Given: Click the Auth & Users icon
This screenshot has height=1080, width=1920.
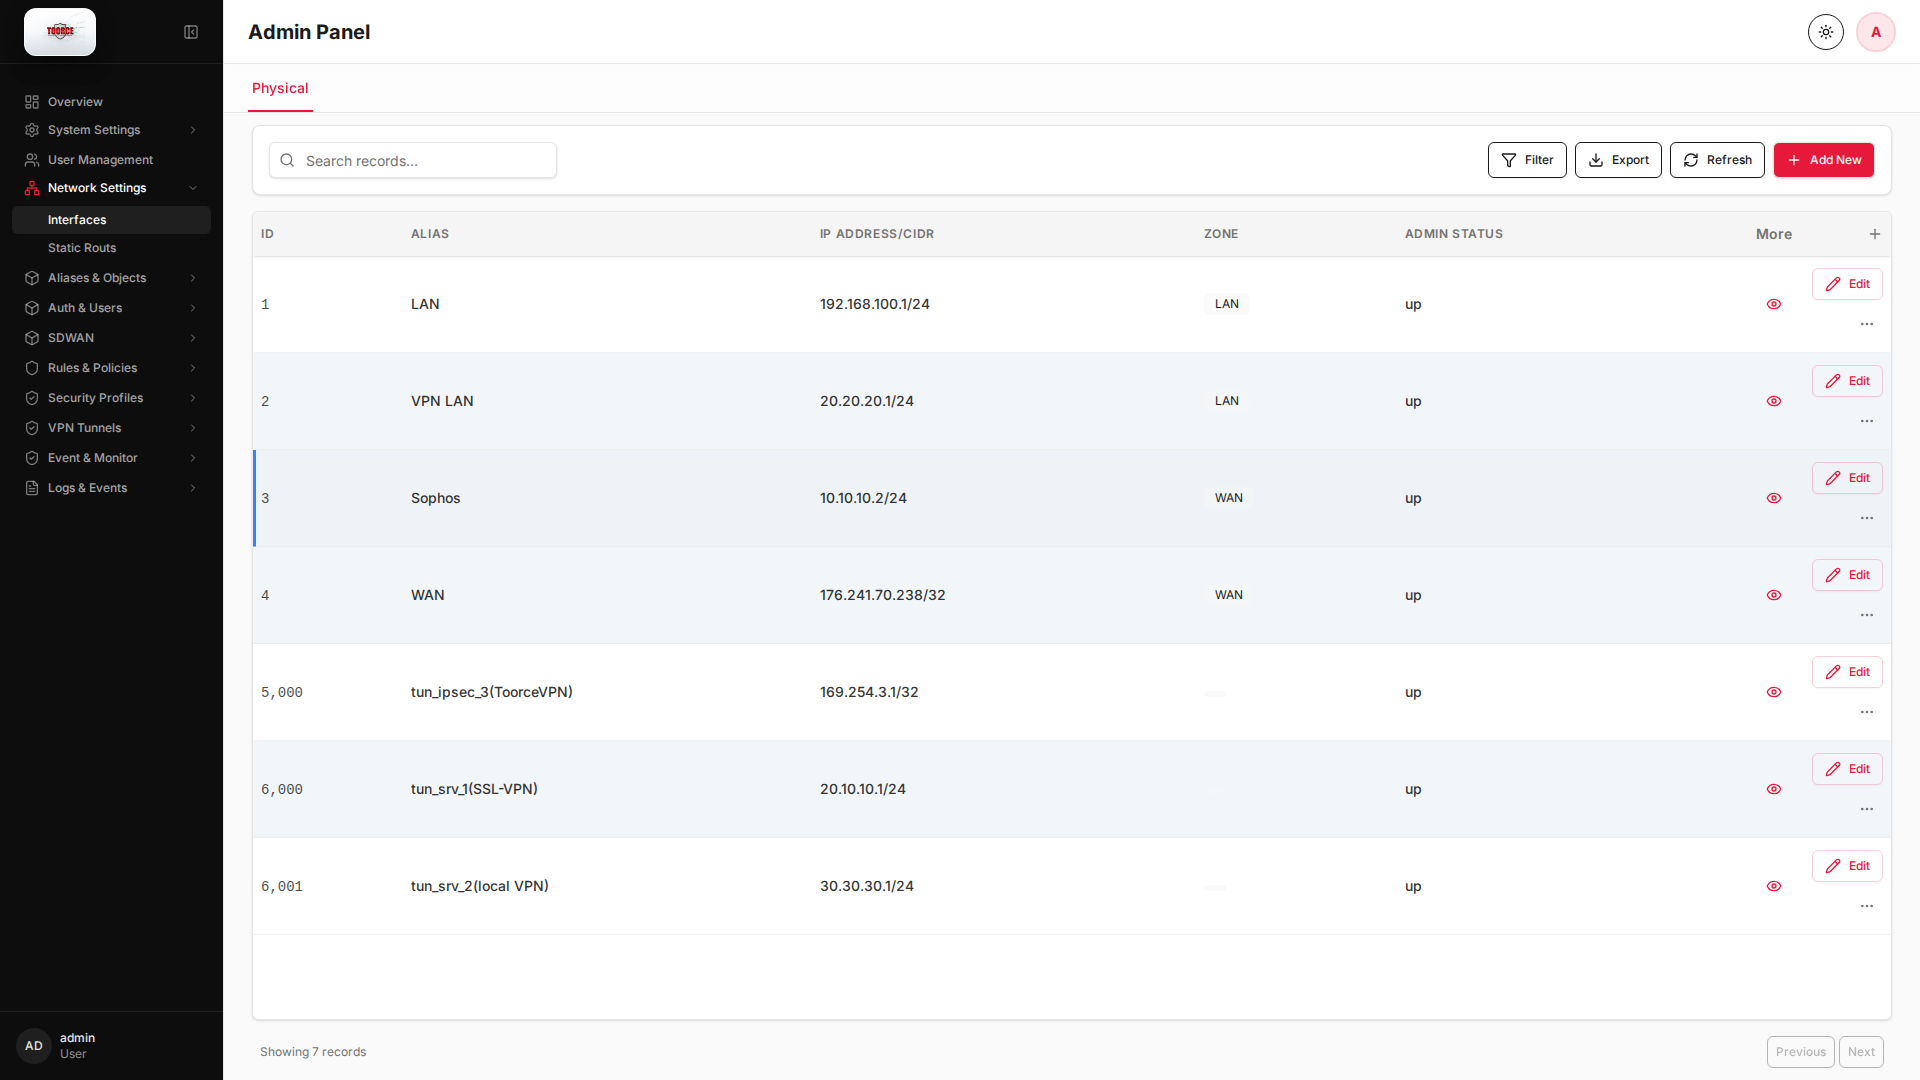Looking at the screenshot, I should [32, 308].
